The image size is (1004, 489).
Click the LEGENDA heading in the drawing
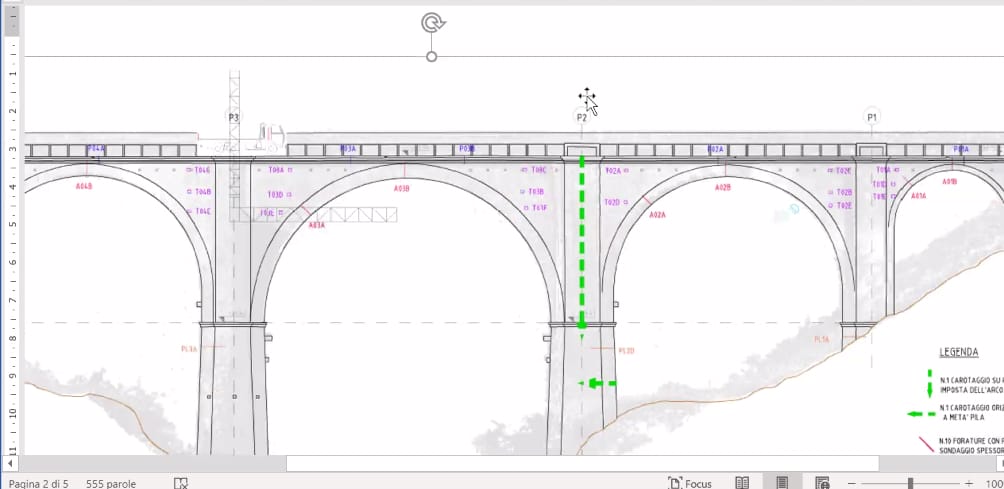click(x=958, y=353)
